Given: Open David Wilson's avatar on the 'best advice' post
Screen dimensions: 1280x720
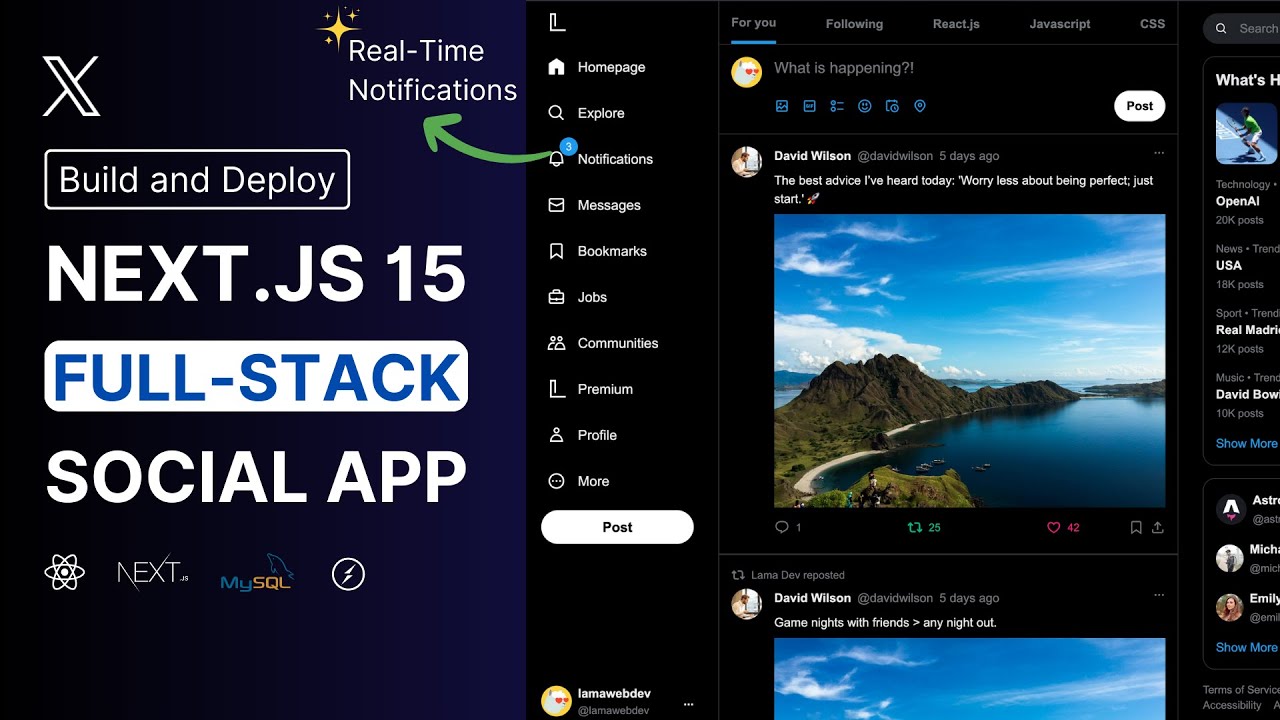Looking at the screenshot, I should click(746, 162).
